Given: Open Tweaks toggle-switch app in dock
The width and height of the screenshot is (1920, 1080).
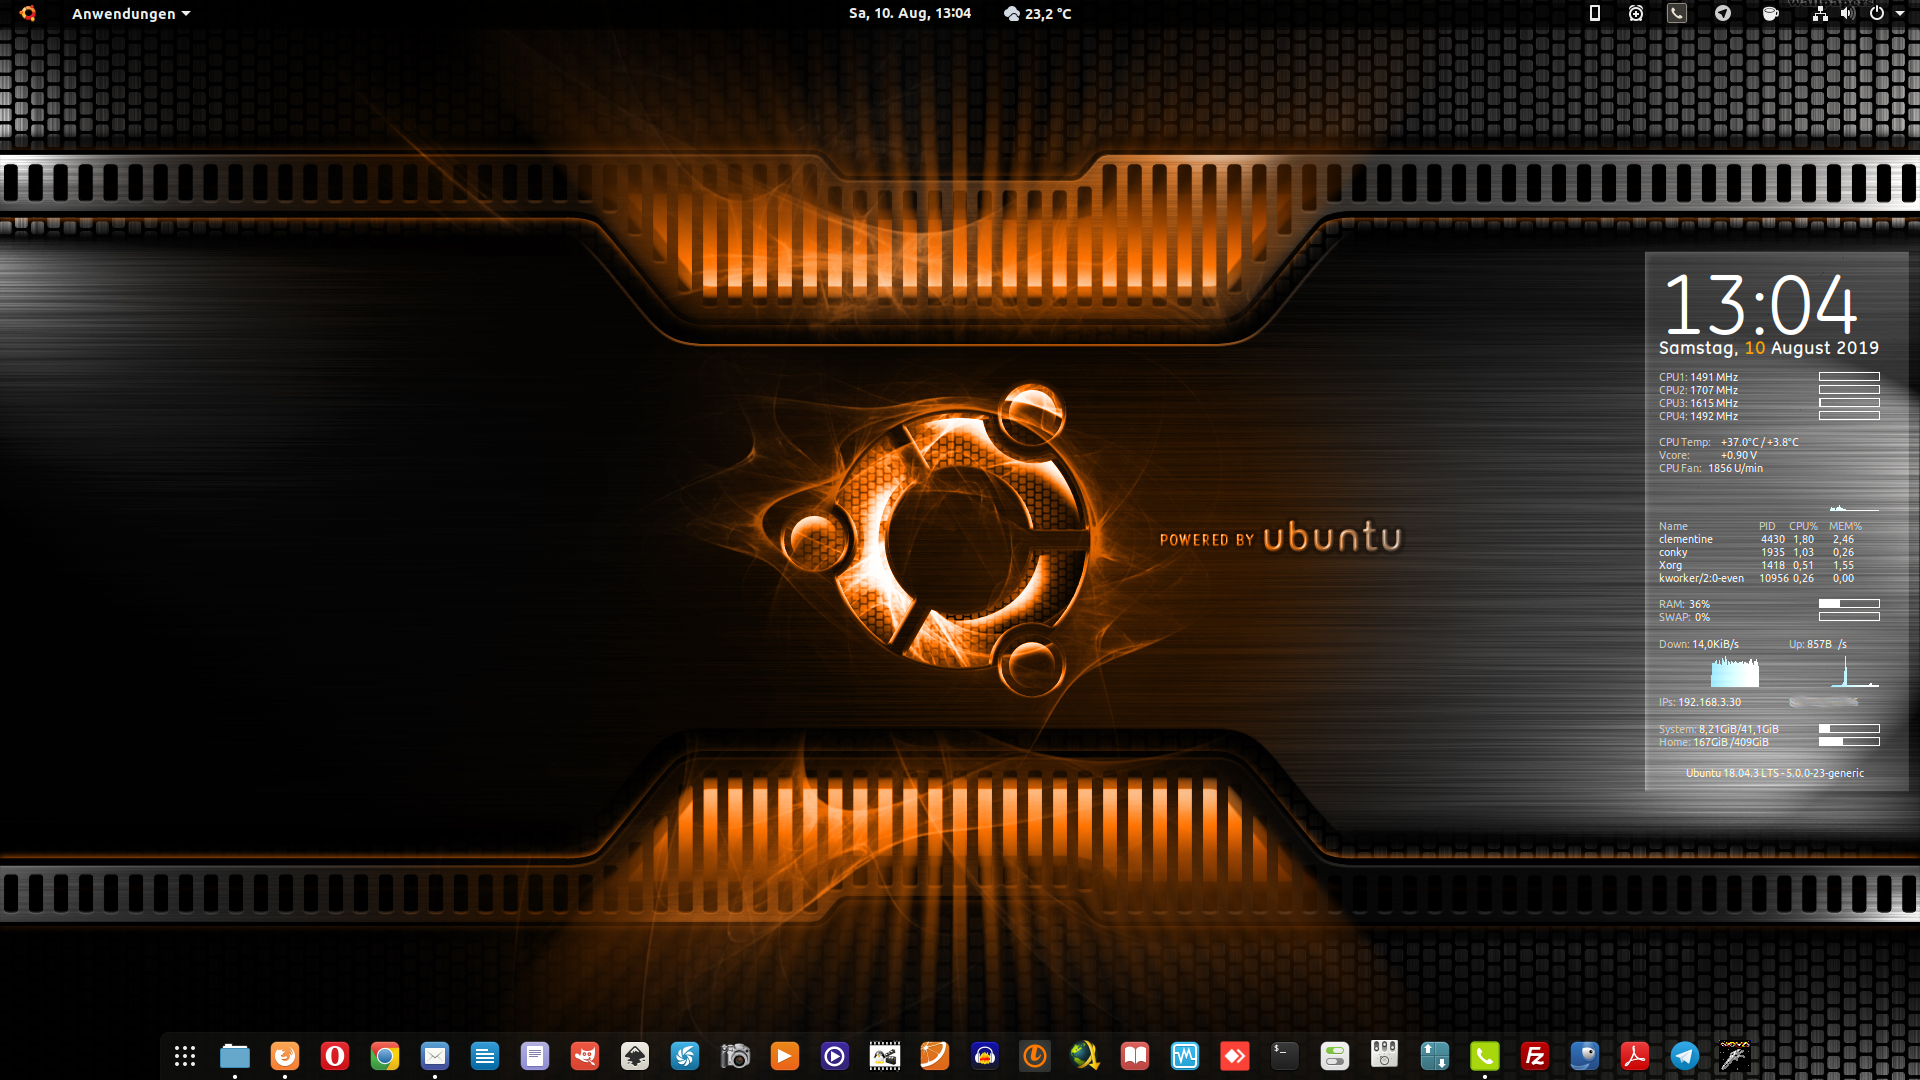Looking at the screenshot, I should [1335, 1056].
